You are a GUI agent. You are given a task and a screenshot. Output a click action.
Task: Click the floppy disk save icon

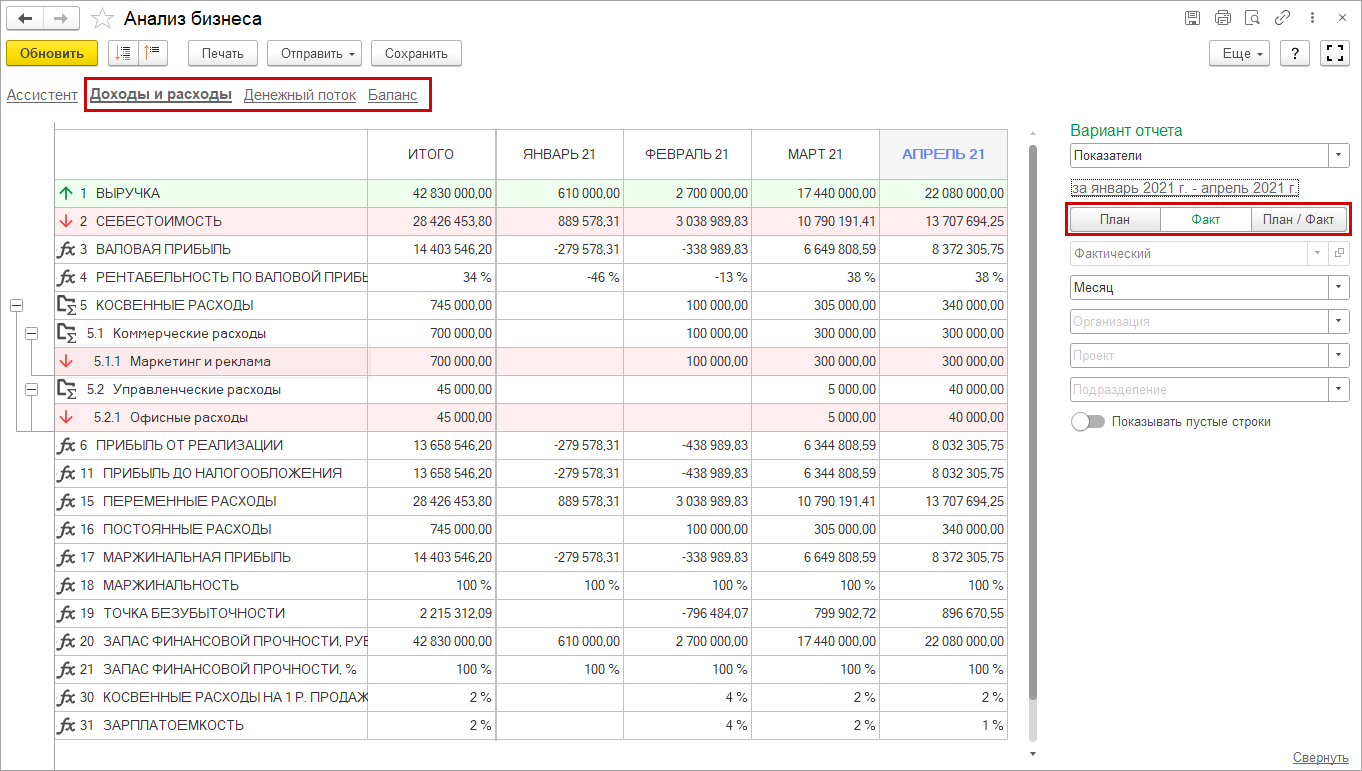pyautogui.click(x=1192, y=18)
